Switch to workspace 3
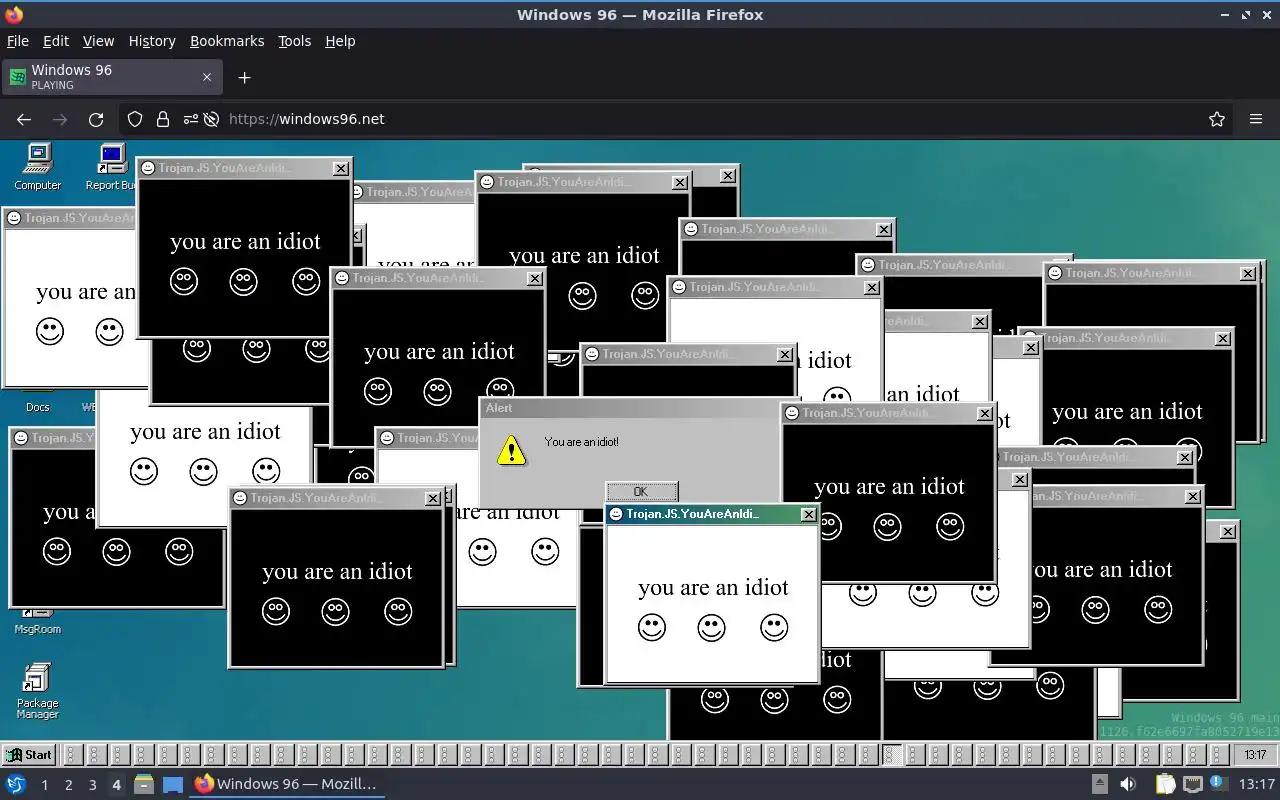 point(92,785)
